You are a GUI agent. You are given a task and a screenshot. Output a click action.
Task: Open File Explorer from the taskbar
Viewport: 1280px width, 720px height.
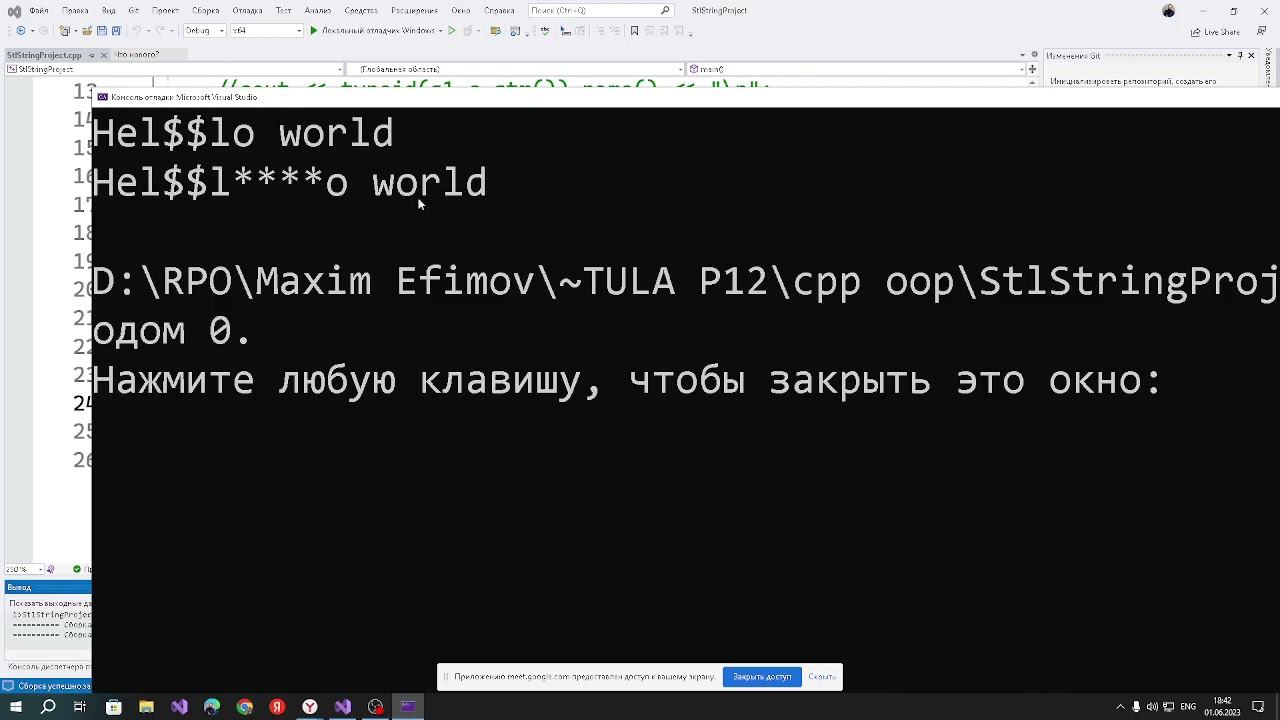click(x=146, y=707)
